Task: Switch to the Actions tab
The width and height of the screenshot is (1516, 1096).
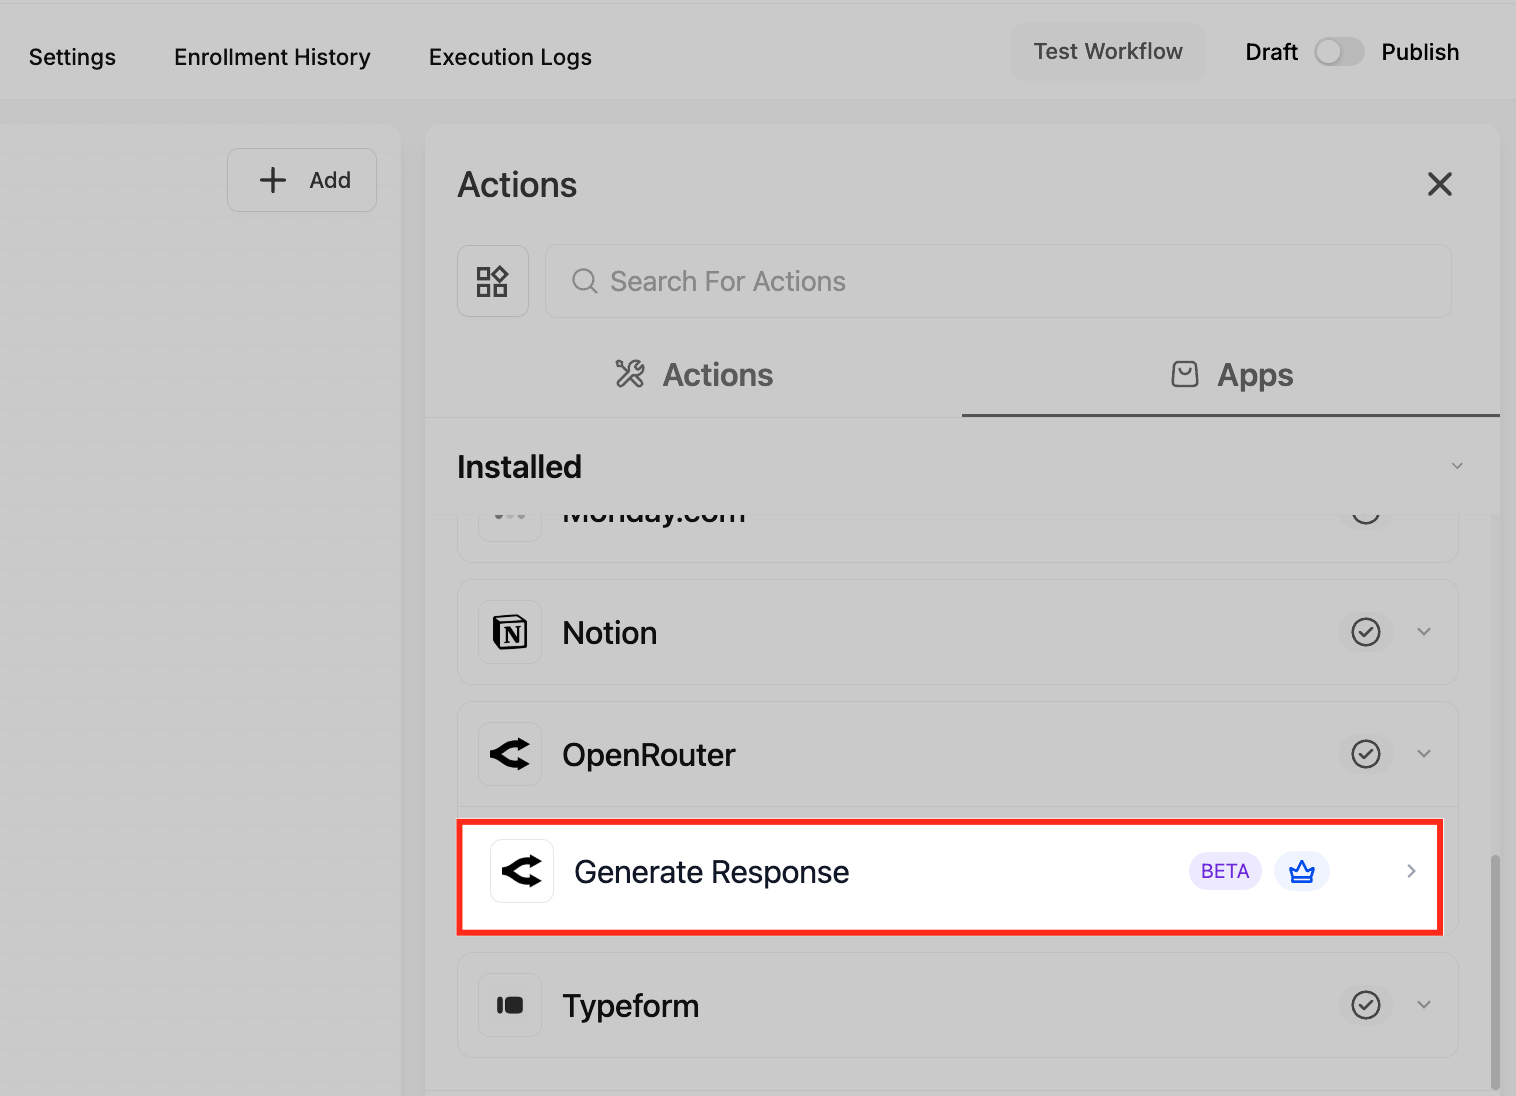Action: (694, 375)
